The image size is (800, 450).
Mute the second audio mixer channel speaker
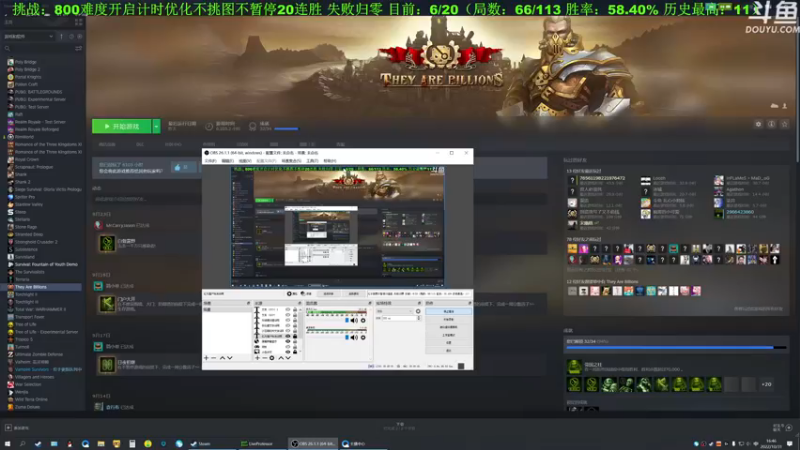(x=354, y=338)
